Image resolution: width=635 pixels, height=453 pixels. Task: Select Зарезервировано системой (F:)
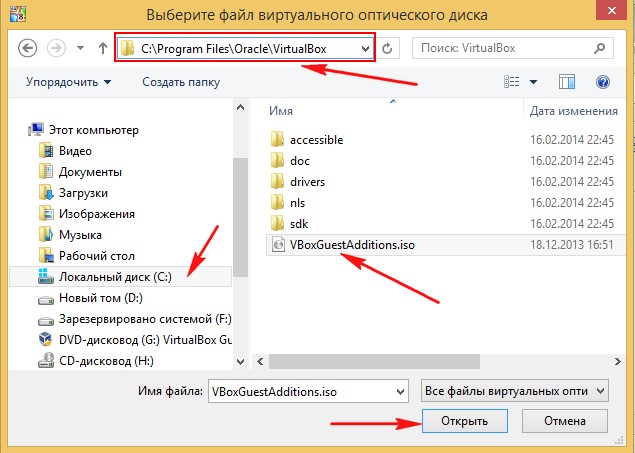pyautogui.click(x=135, y=319)
